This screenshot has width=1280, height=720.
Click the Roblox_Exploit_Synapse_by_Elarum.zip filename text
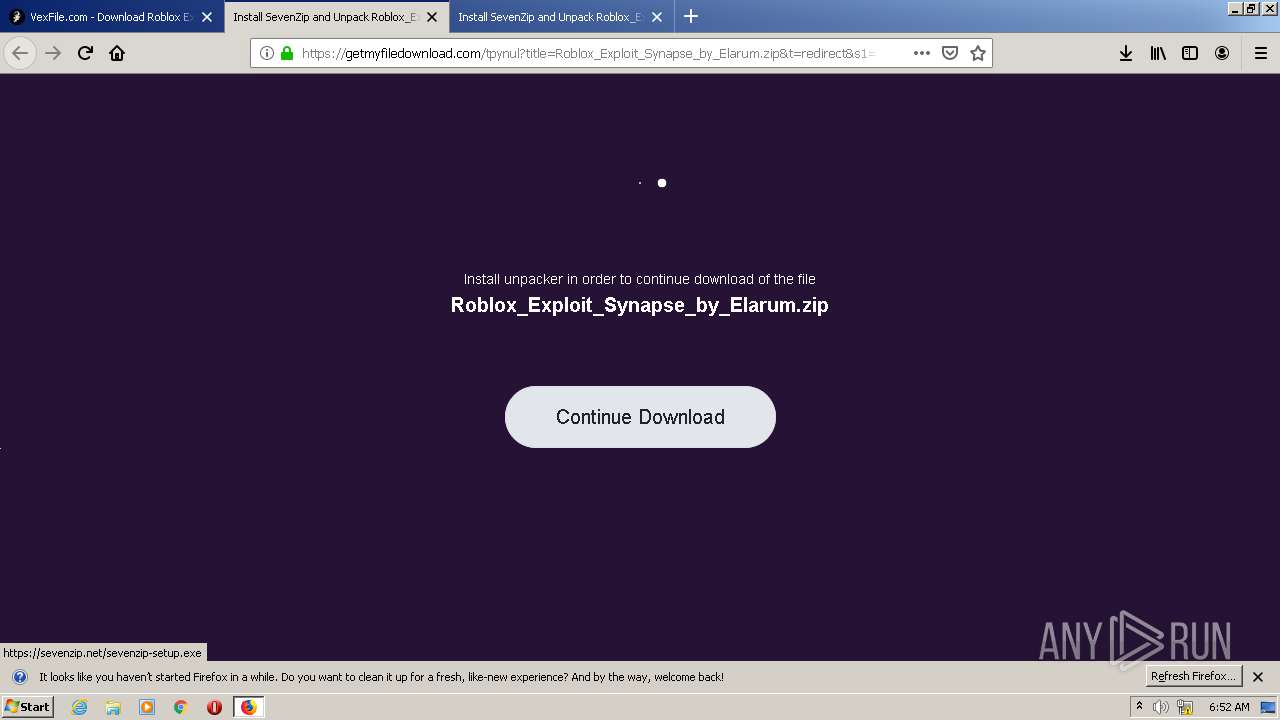tap(640, 305)
